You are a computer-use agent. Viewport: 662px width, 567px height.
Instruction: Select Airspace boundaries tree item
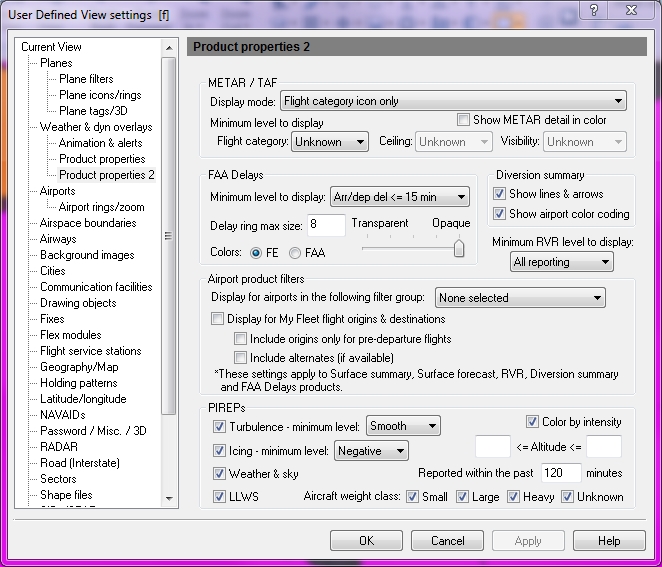pos(88,223)
